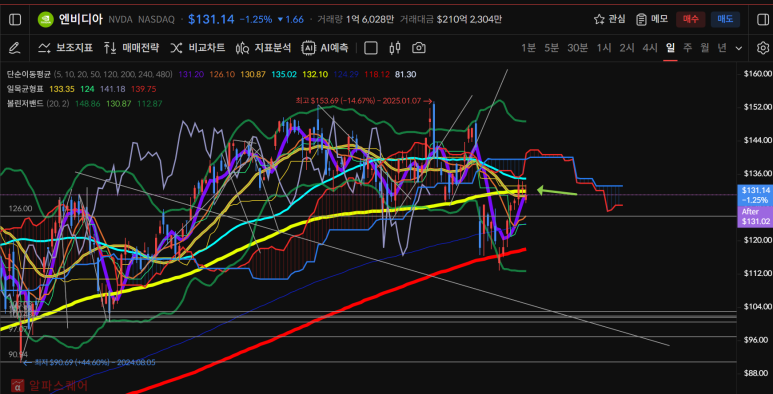Screen dimensions: 773x394
Task: Select the 년 yearly timeframe
Action: tap(722, 48)
